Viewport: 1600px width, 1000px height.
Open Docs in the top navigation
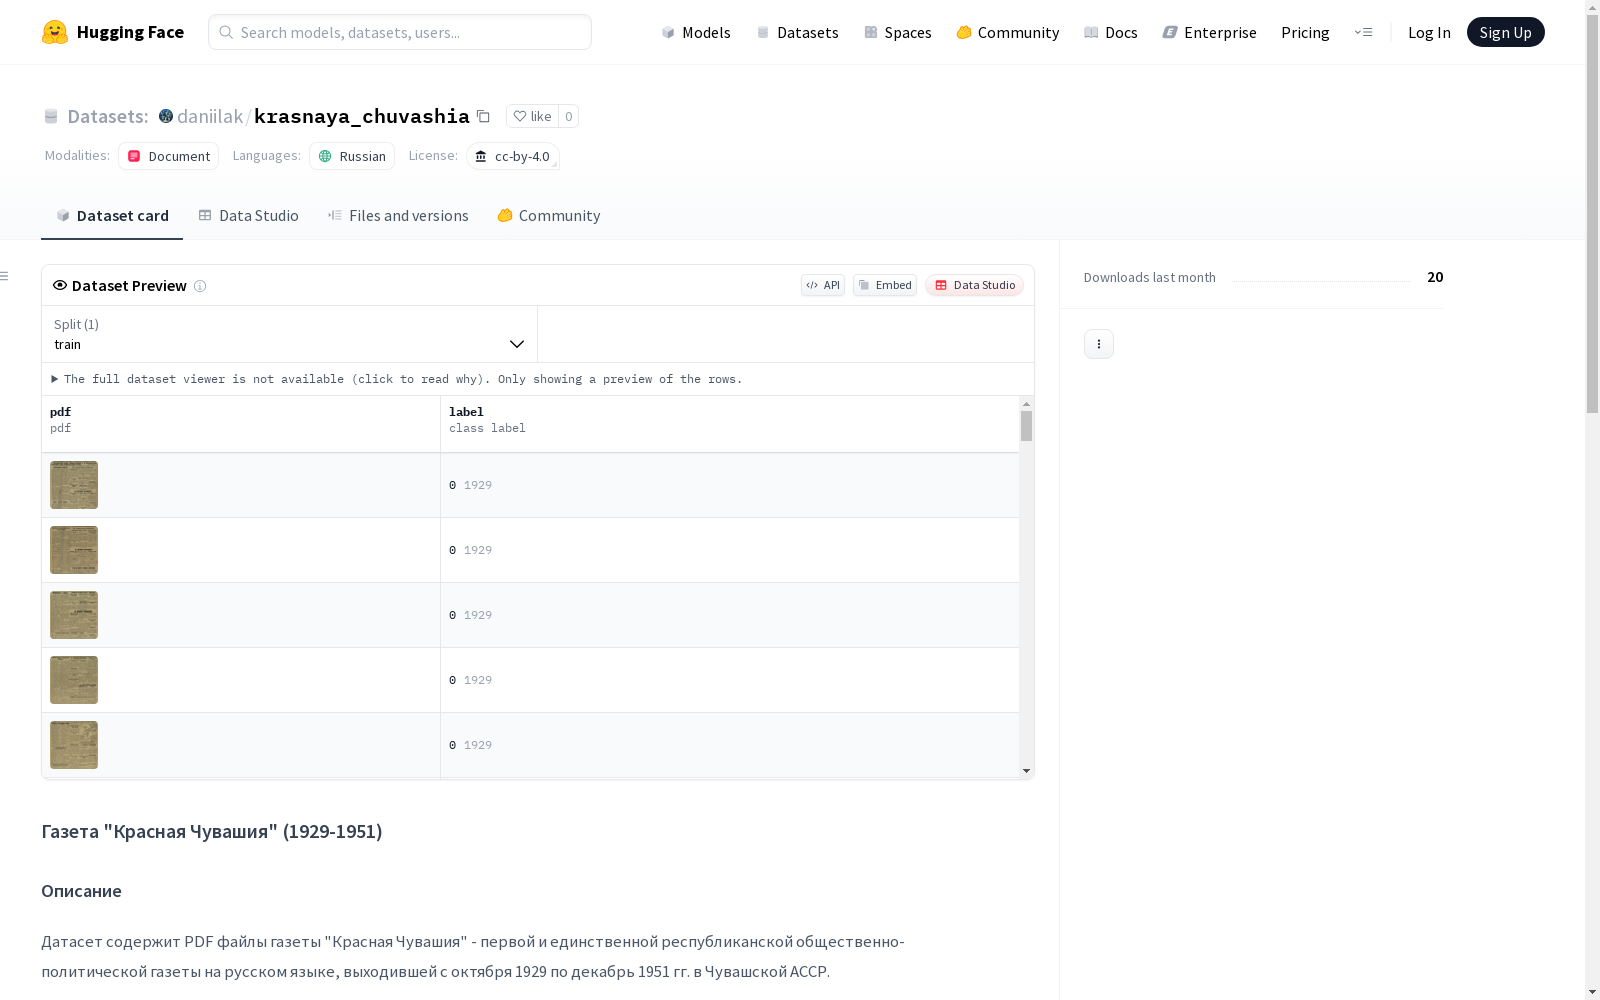(x=1111, y=32)
